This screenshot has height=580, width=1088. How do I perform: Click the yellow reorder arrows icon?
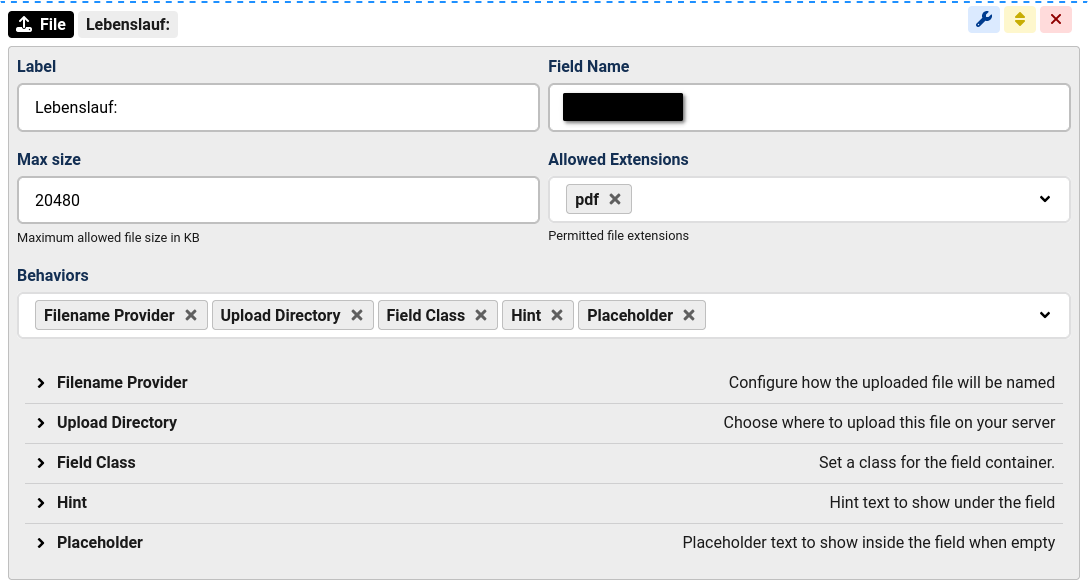pos(1020,20)
